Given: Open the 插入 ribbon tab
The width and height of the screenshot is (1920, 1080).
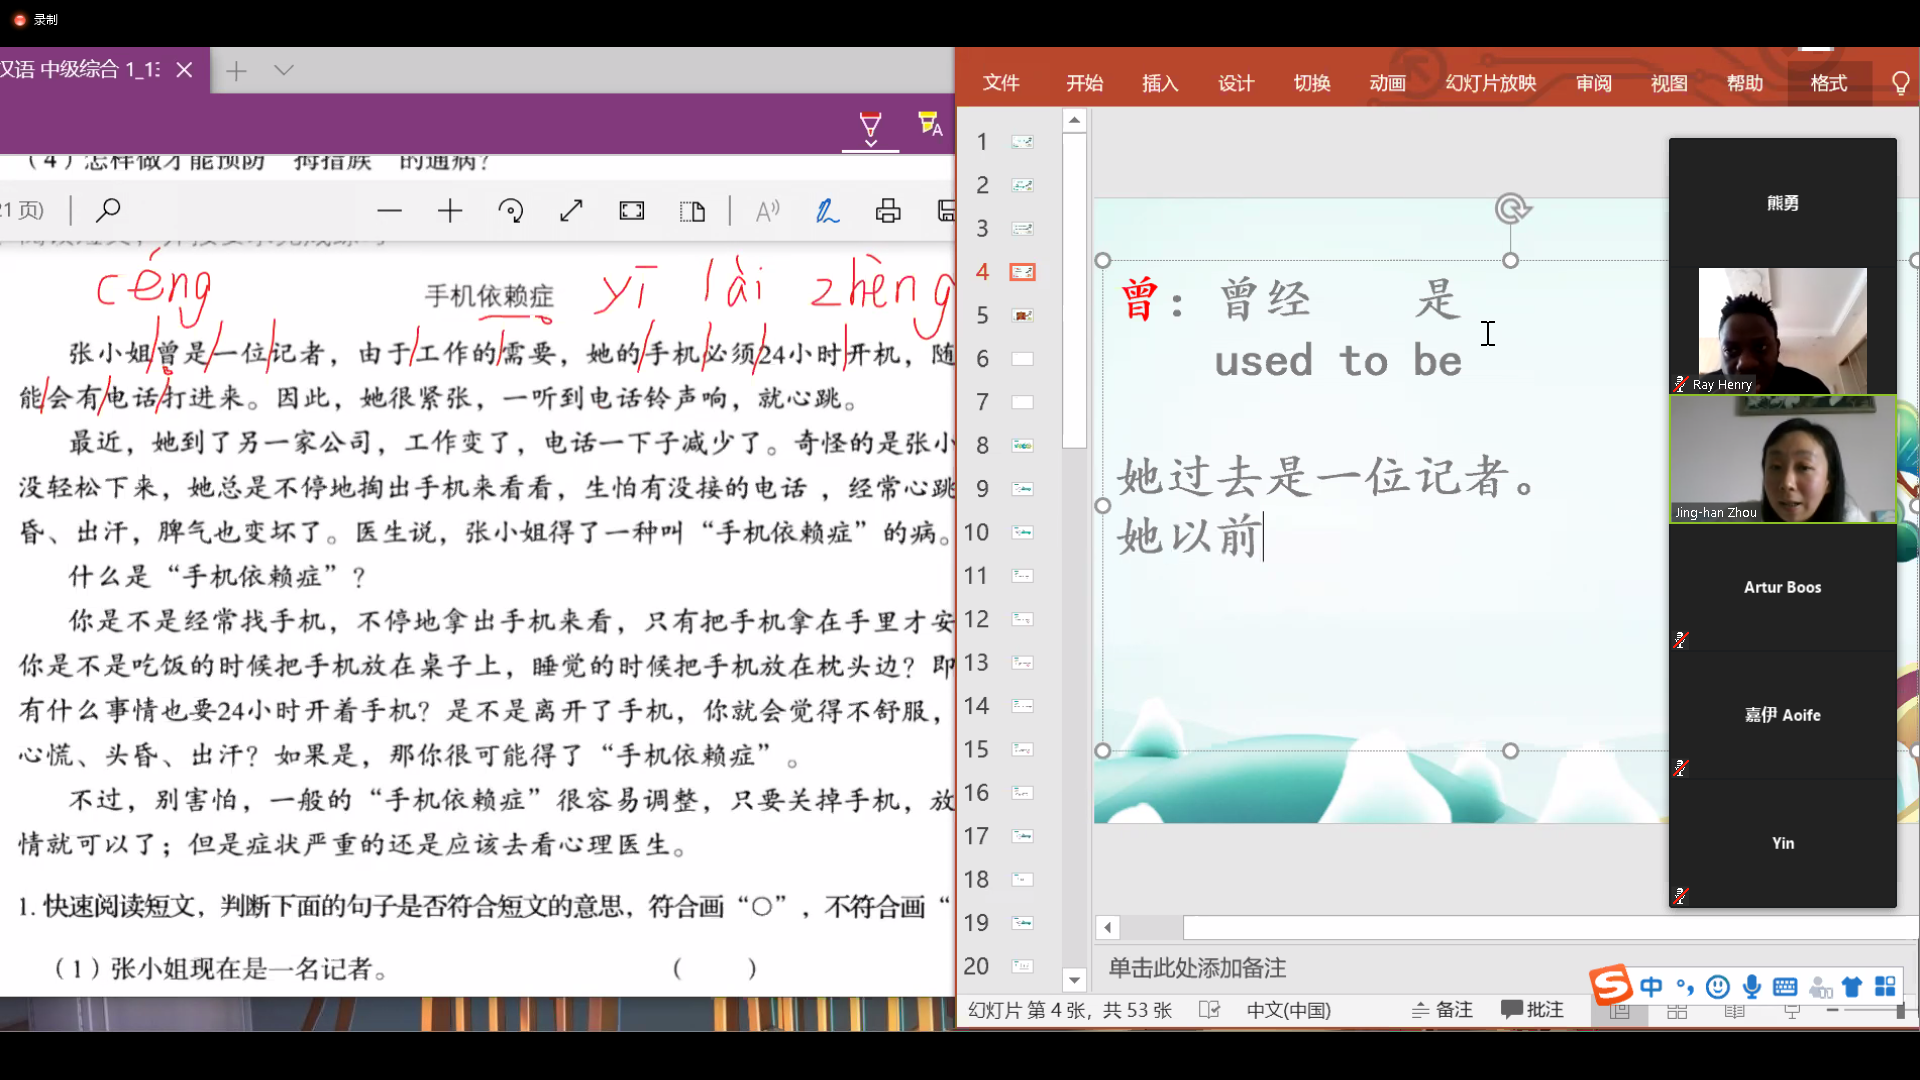Looking at the screenshot, I should click(1160, 83).
